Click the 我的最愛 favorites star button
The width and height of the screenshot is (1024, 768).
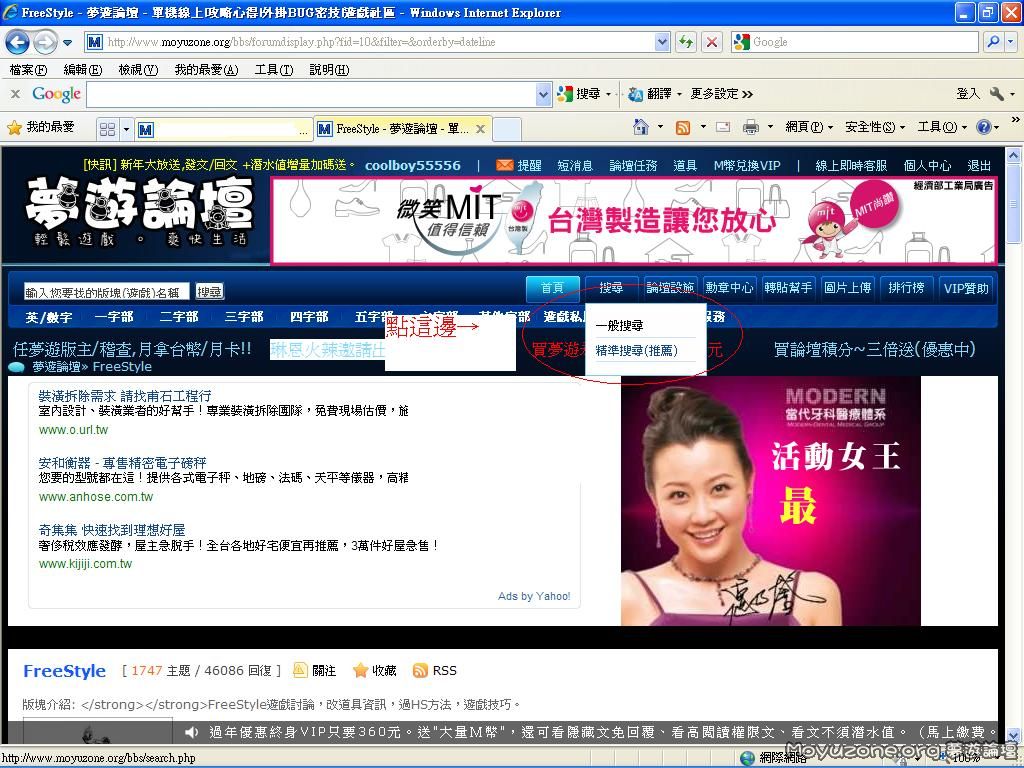(x=40, y=127)
